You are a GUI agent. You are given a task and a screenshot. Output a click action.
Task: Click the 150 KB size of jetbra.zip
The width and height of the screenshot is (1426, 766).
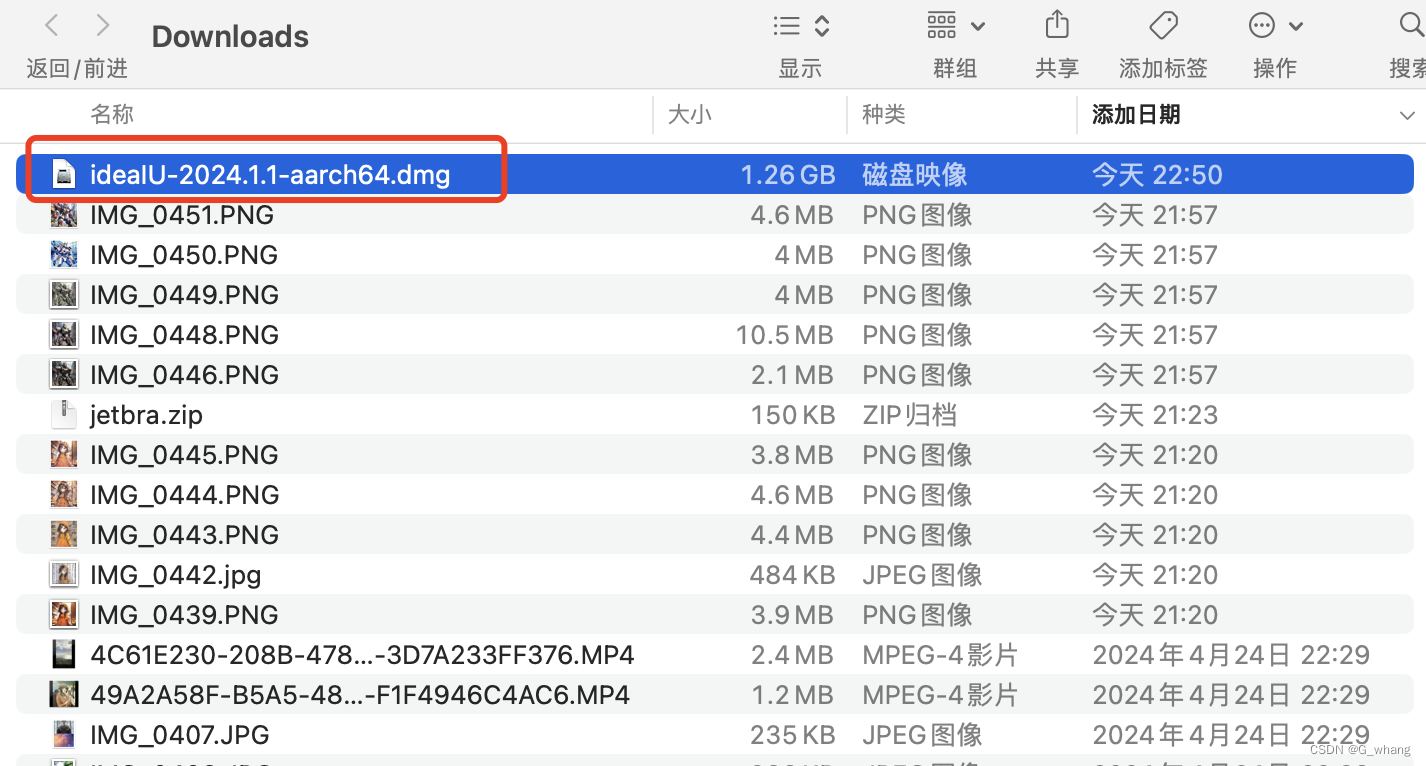point(793,415)
